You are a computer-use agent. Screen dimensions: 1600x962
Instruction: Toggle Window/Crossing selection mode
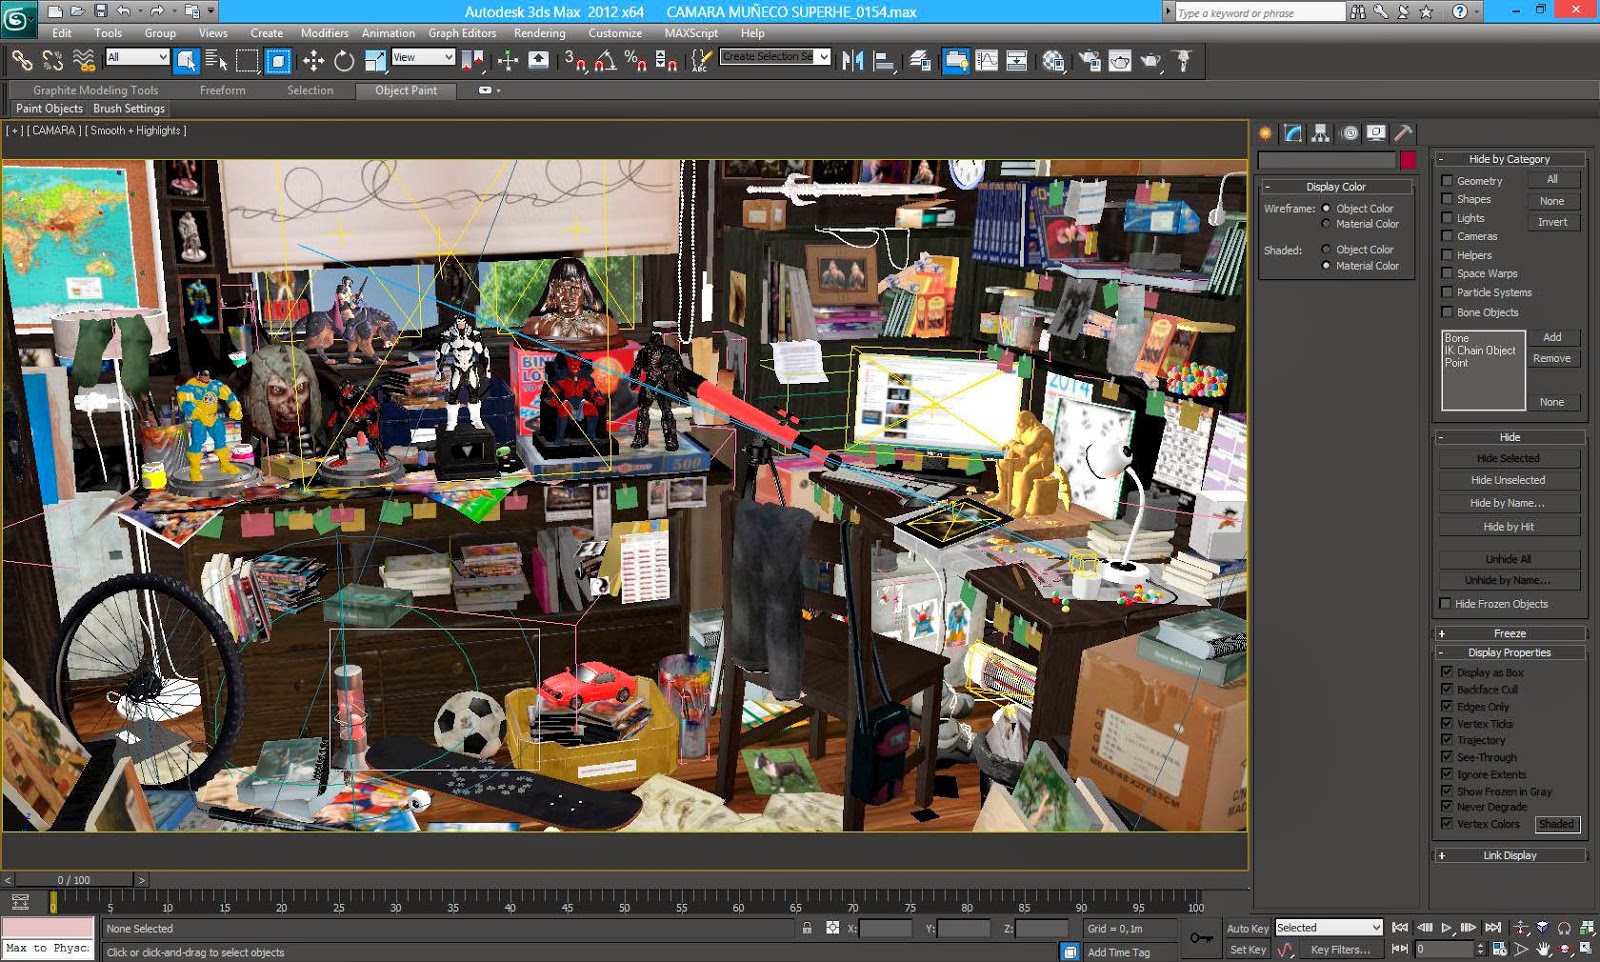pos(278,61)
